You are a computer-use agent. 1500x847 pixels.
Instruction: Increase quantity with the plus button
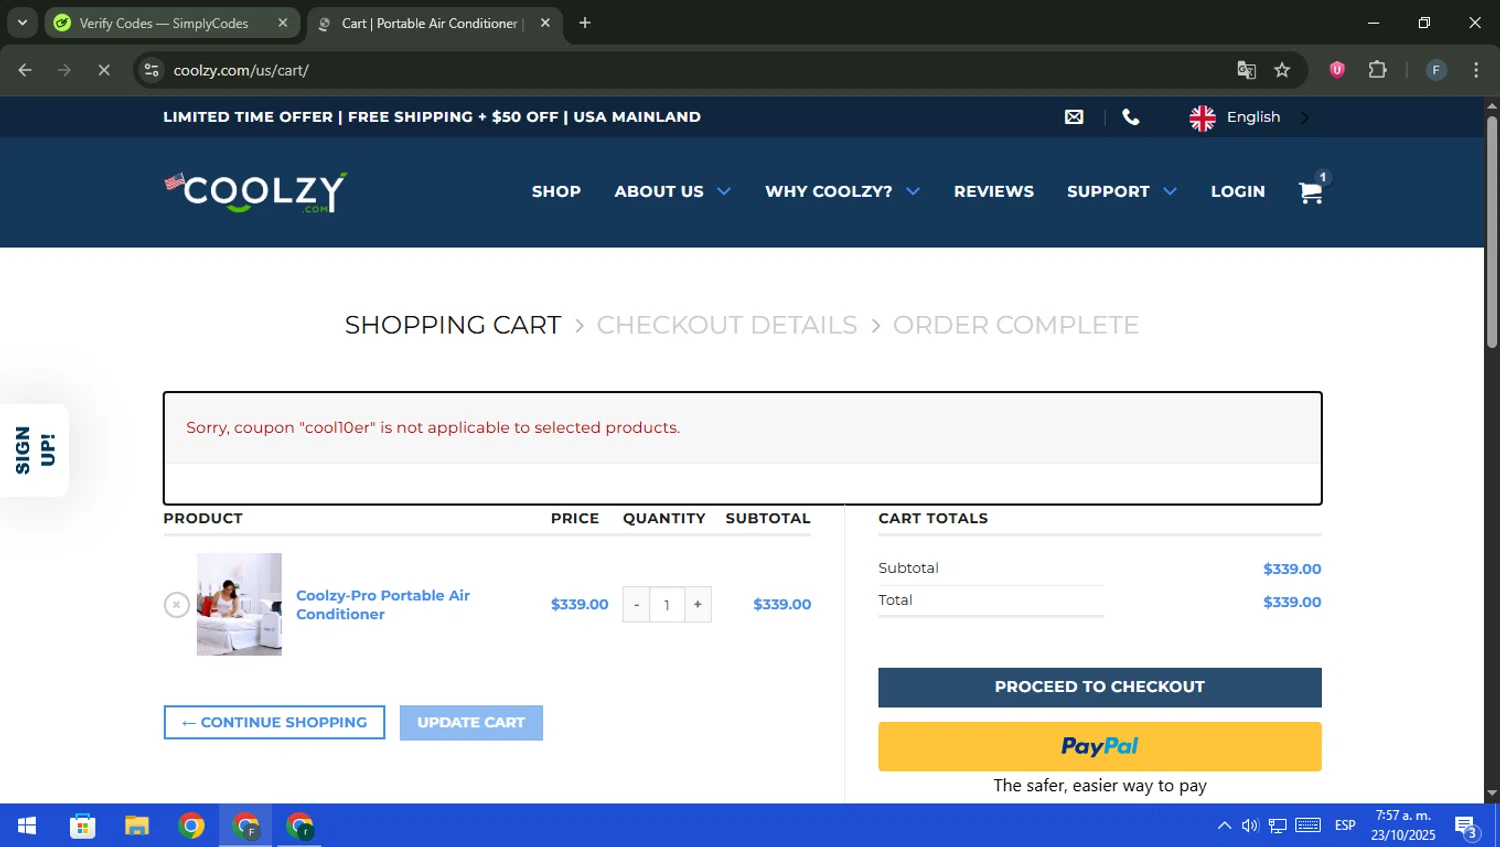click(x=698, y=605)
